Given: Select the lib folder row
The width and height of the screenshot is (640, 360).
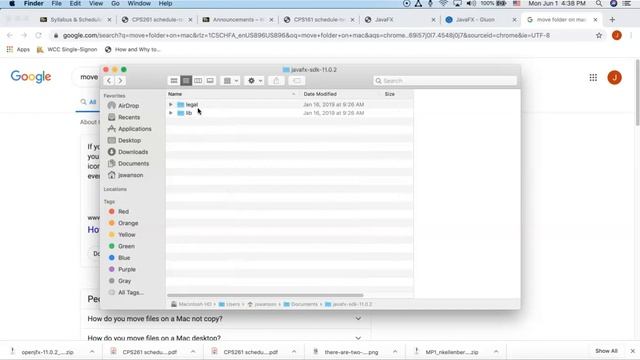Looking at the screenshot, I should pyautogui.click(x=289, y=113).
